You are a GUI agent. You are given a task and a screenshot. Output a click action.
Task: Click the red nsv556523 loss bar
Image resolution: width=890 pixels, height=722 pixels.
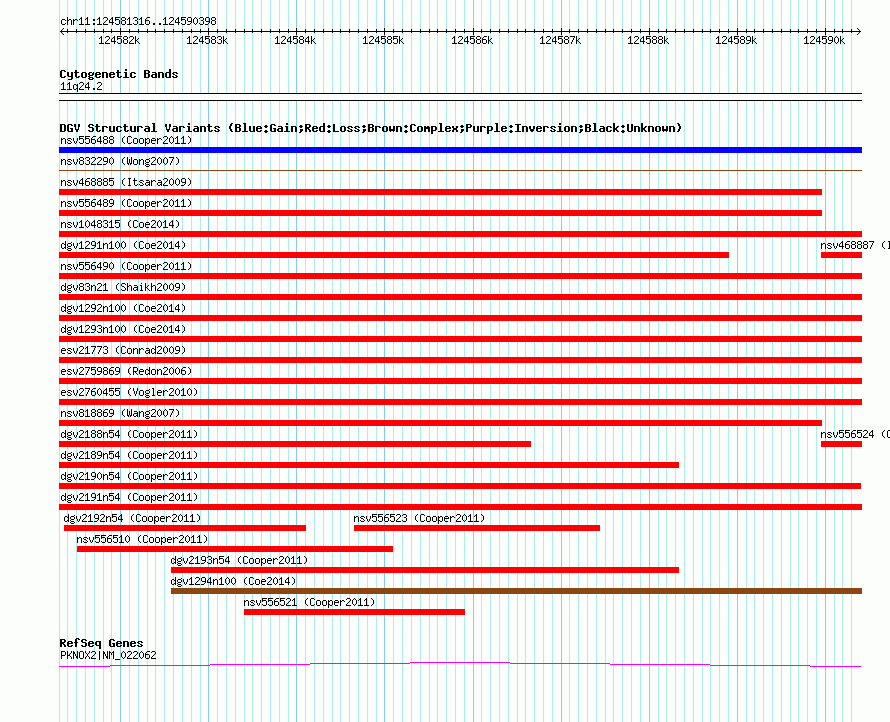477,528
